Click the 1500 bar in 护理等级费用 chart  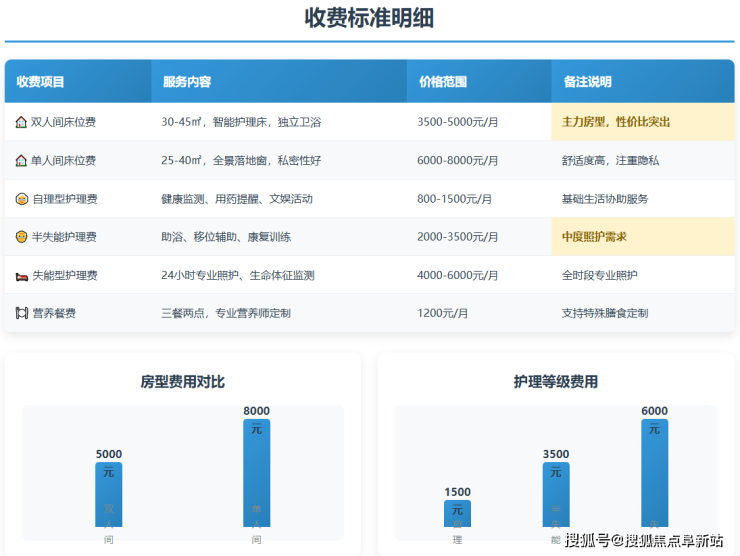click(457, 513)
